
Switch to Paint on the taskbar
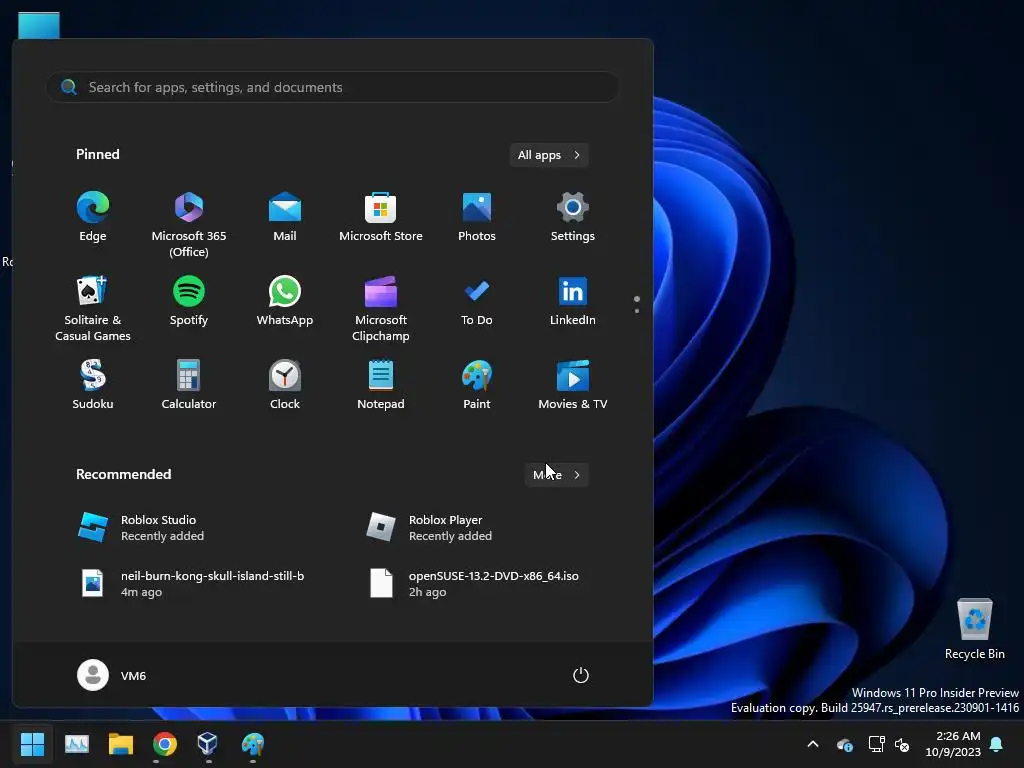tap(253, 744)
